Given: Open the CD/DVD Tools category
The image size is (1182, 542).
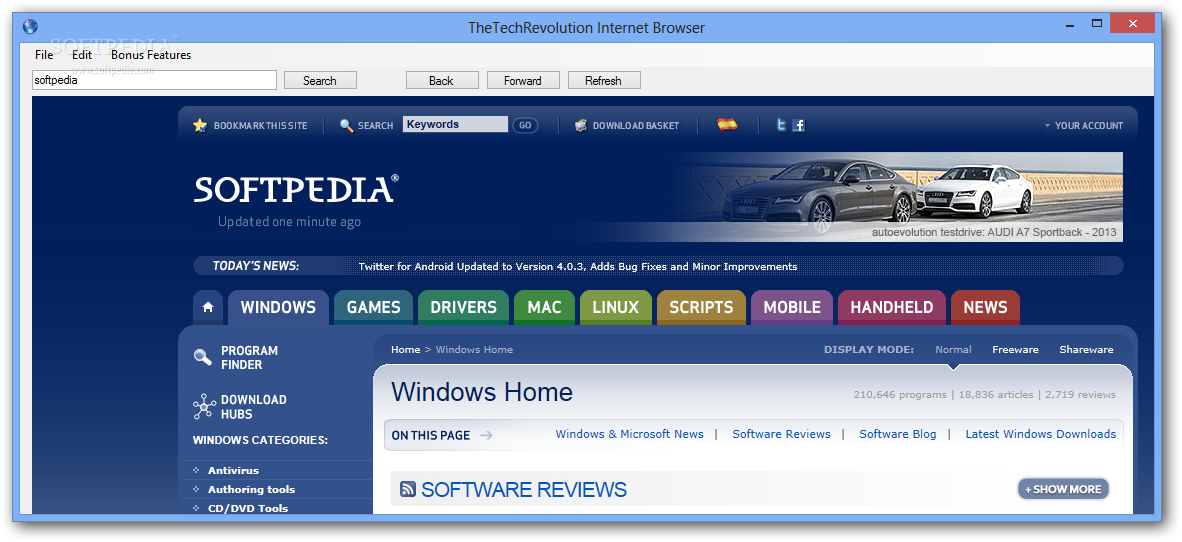Looking at the screenshot, I should coord(248,508).
